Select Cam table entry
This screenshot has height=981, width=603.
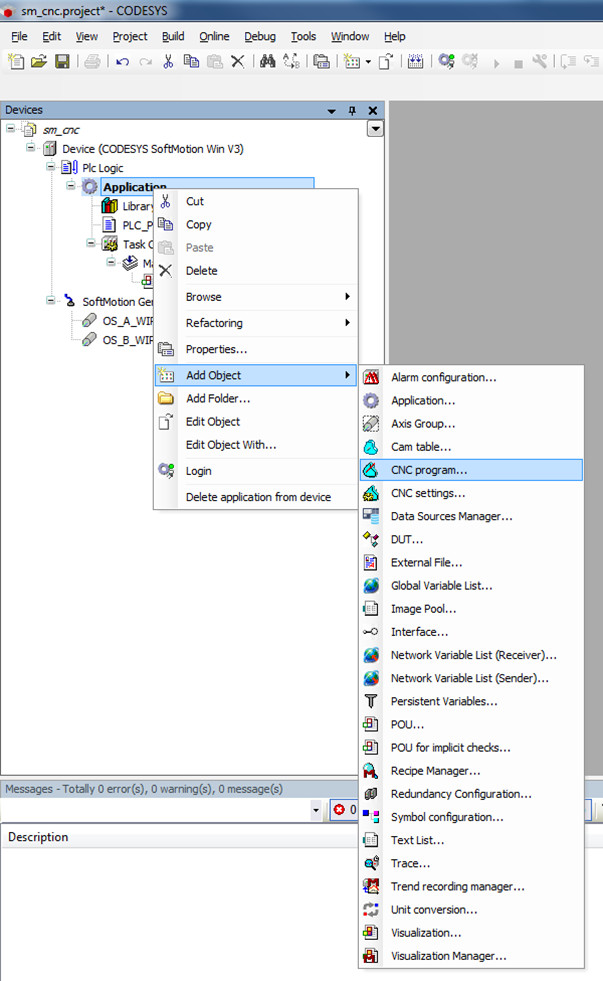click(472, 447)
